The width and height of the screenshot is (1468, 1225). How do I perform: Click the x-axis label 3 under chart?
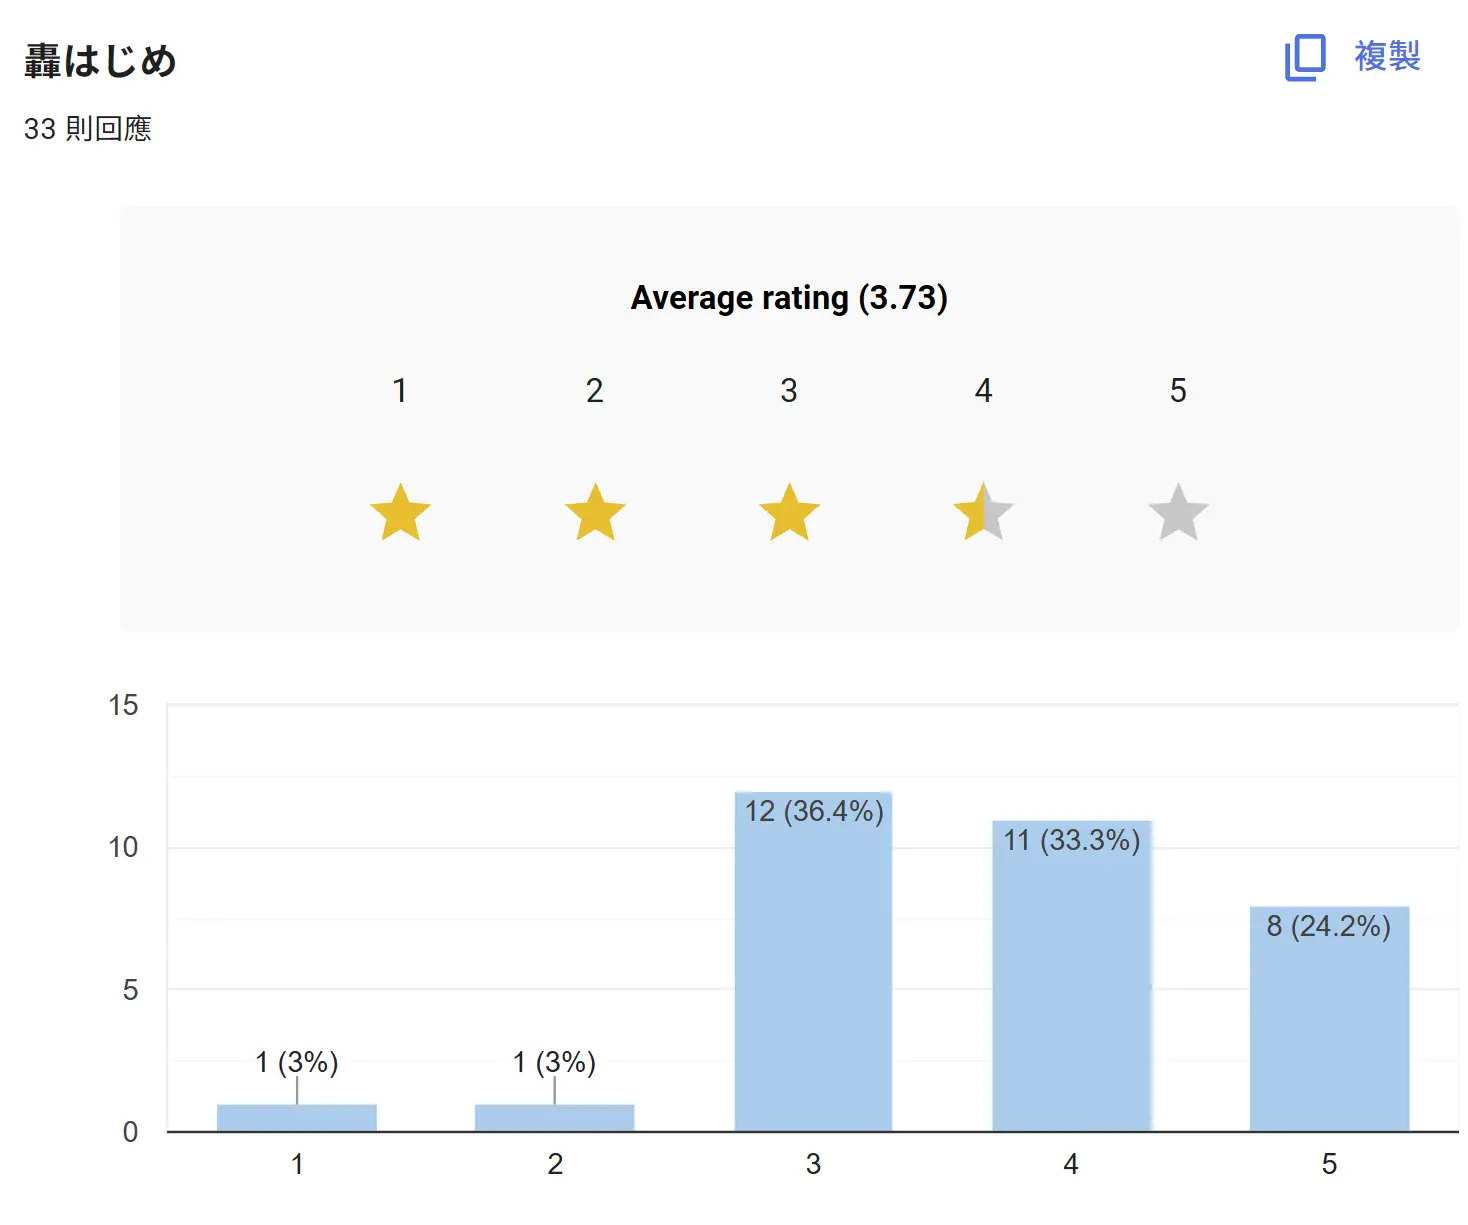coord(813,1164)
